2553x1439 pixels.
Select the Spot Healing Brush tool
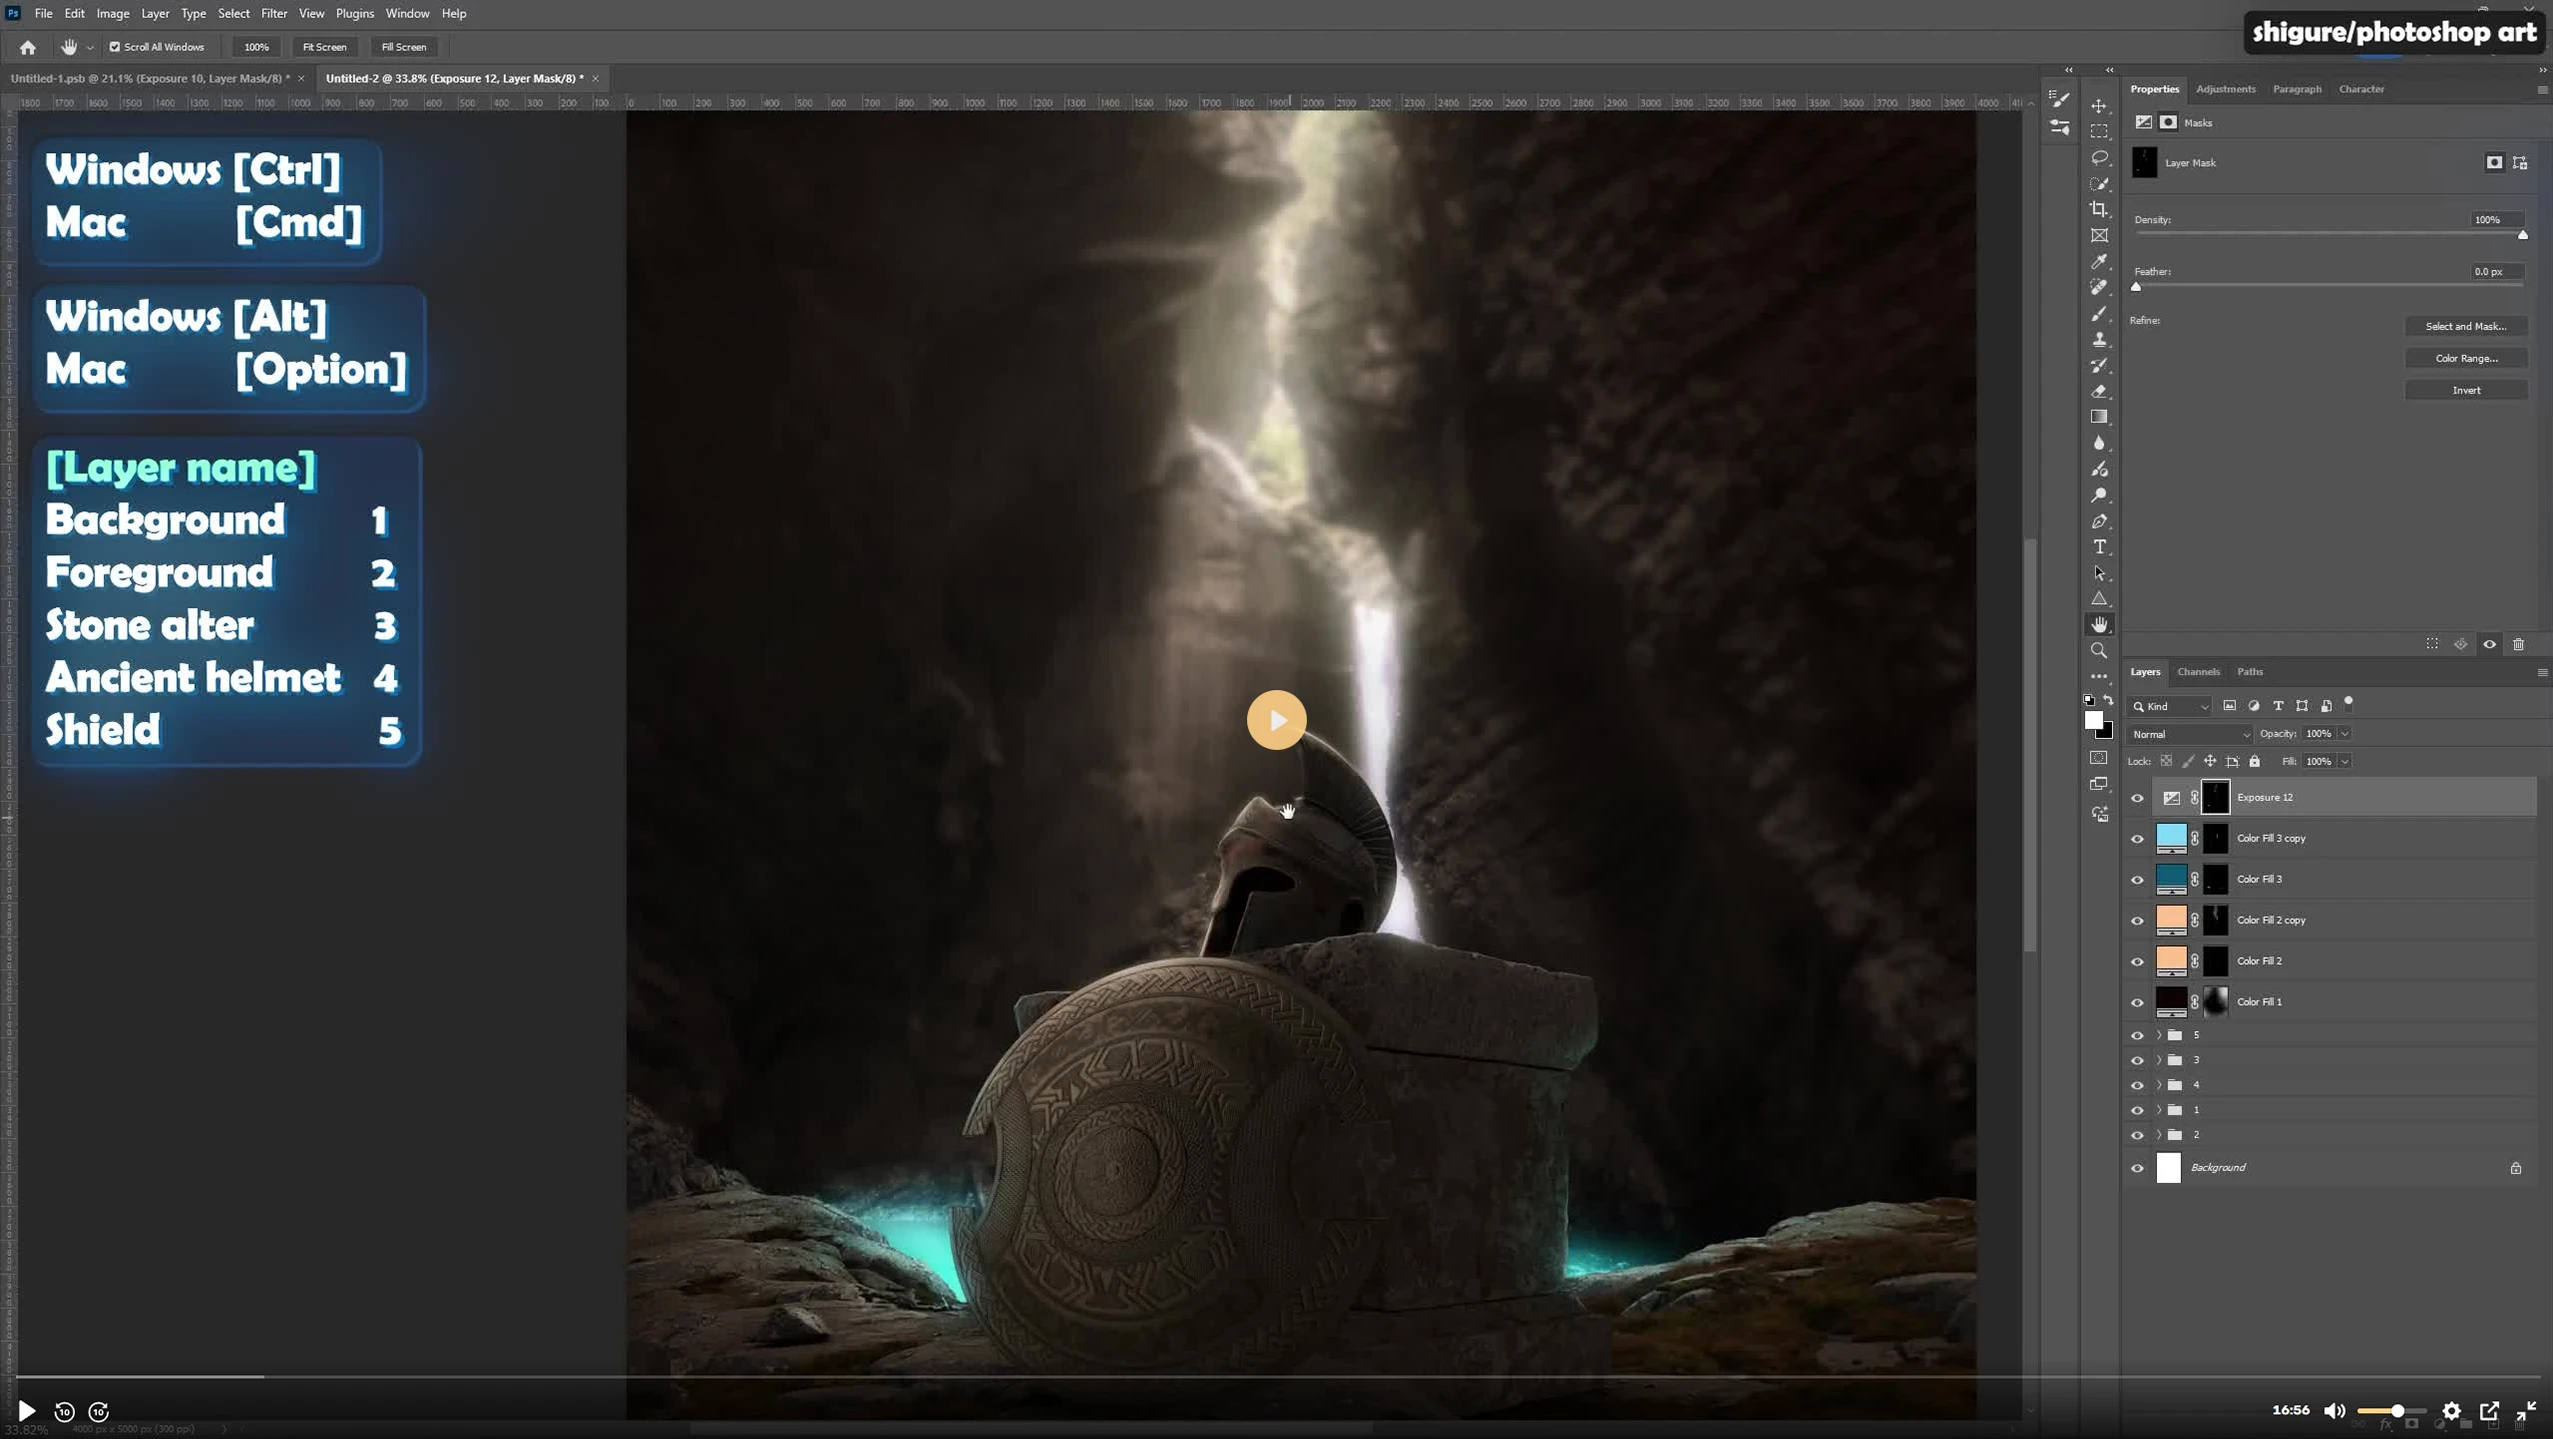(x=2099, y=287)
